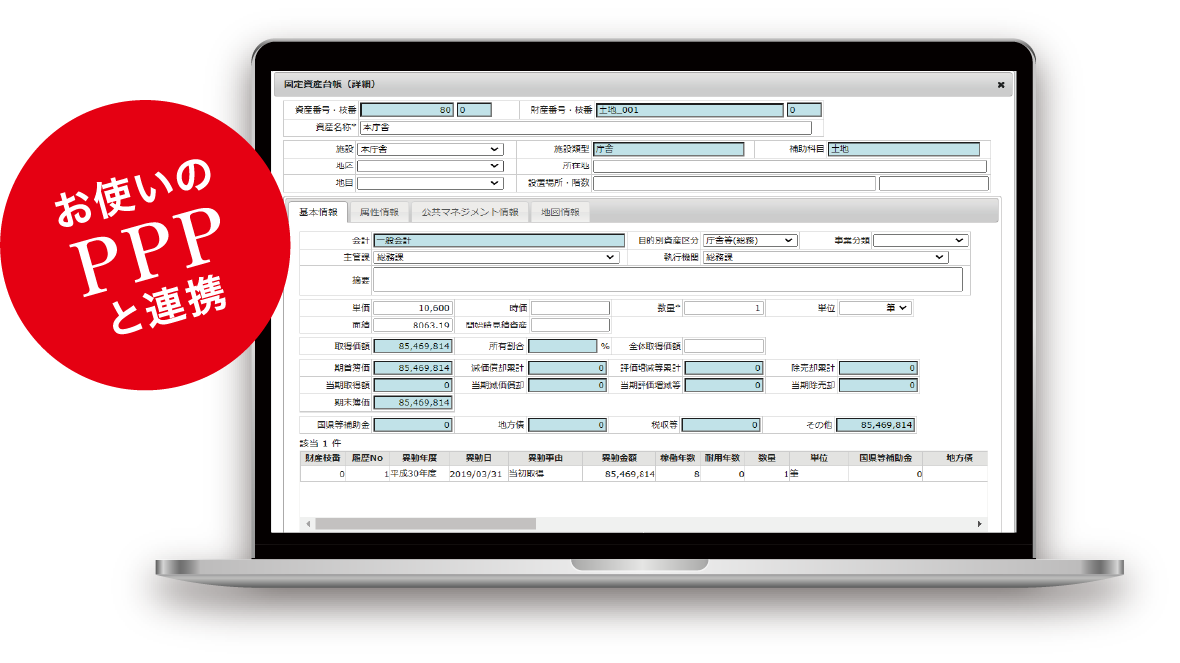Open the 公共マネジメント情報 tab
Screen dimensions: 1180x663
(470, 212)
